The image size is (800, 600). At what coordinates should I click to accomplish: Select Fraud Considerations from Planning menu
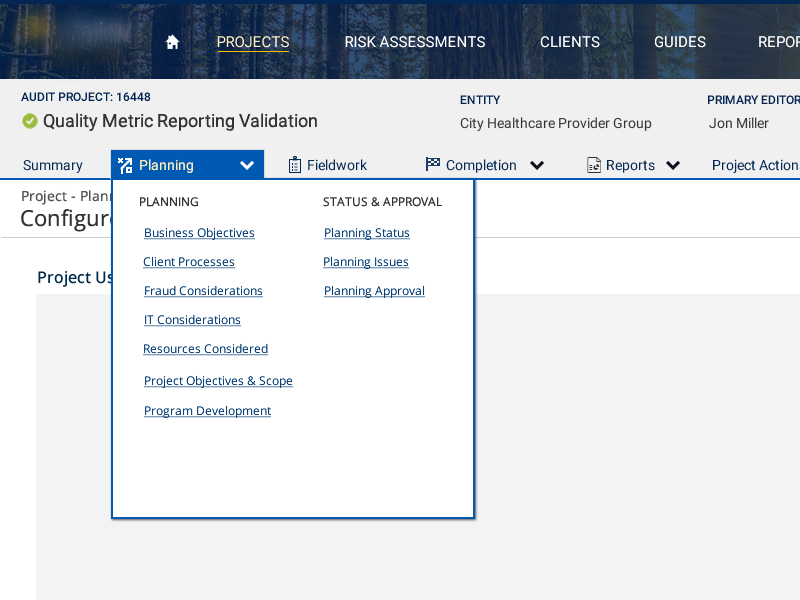tap(203, 291)
